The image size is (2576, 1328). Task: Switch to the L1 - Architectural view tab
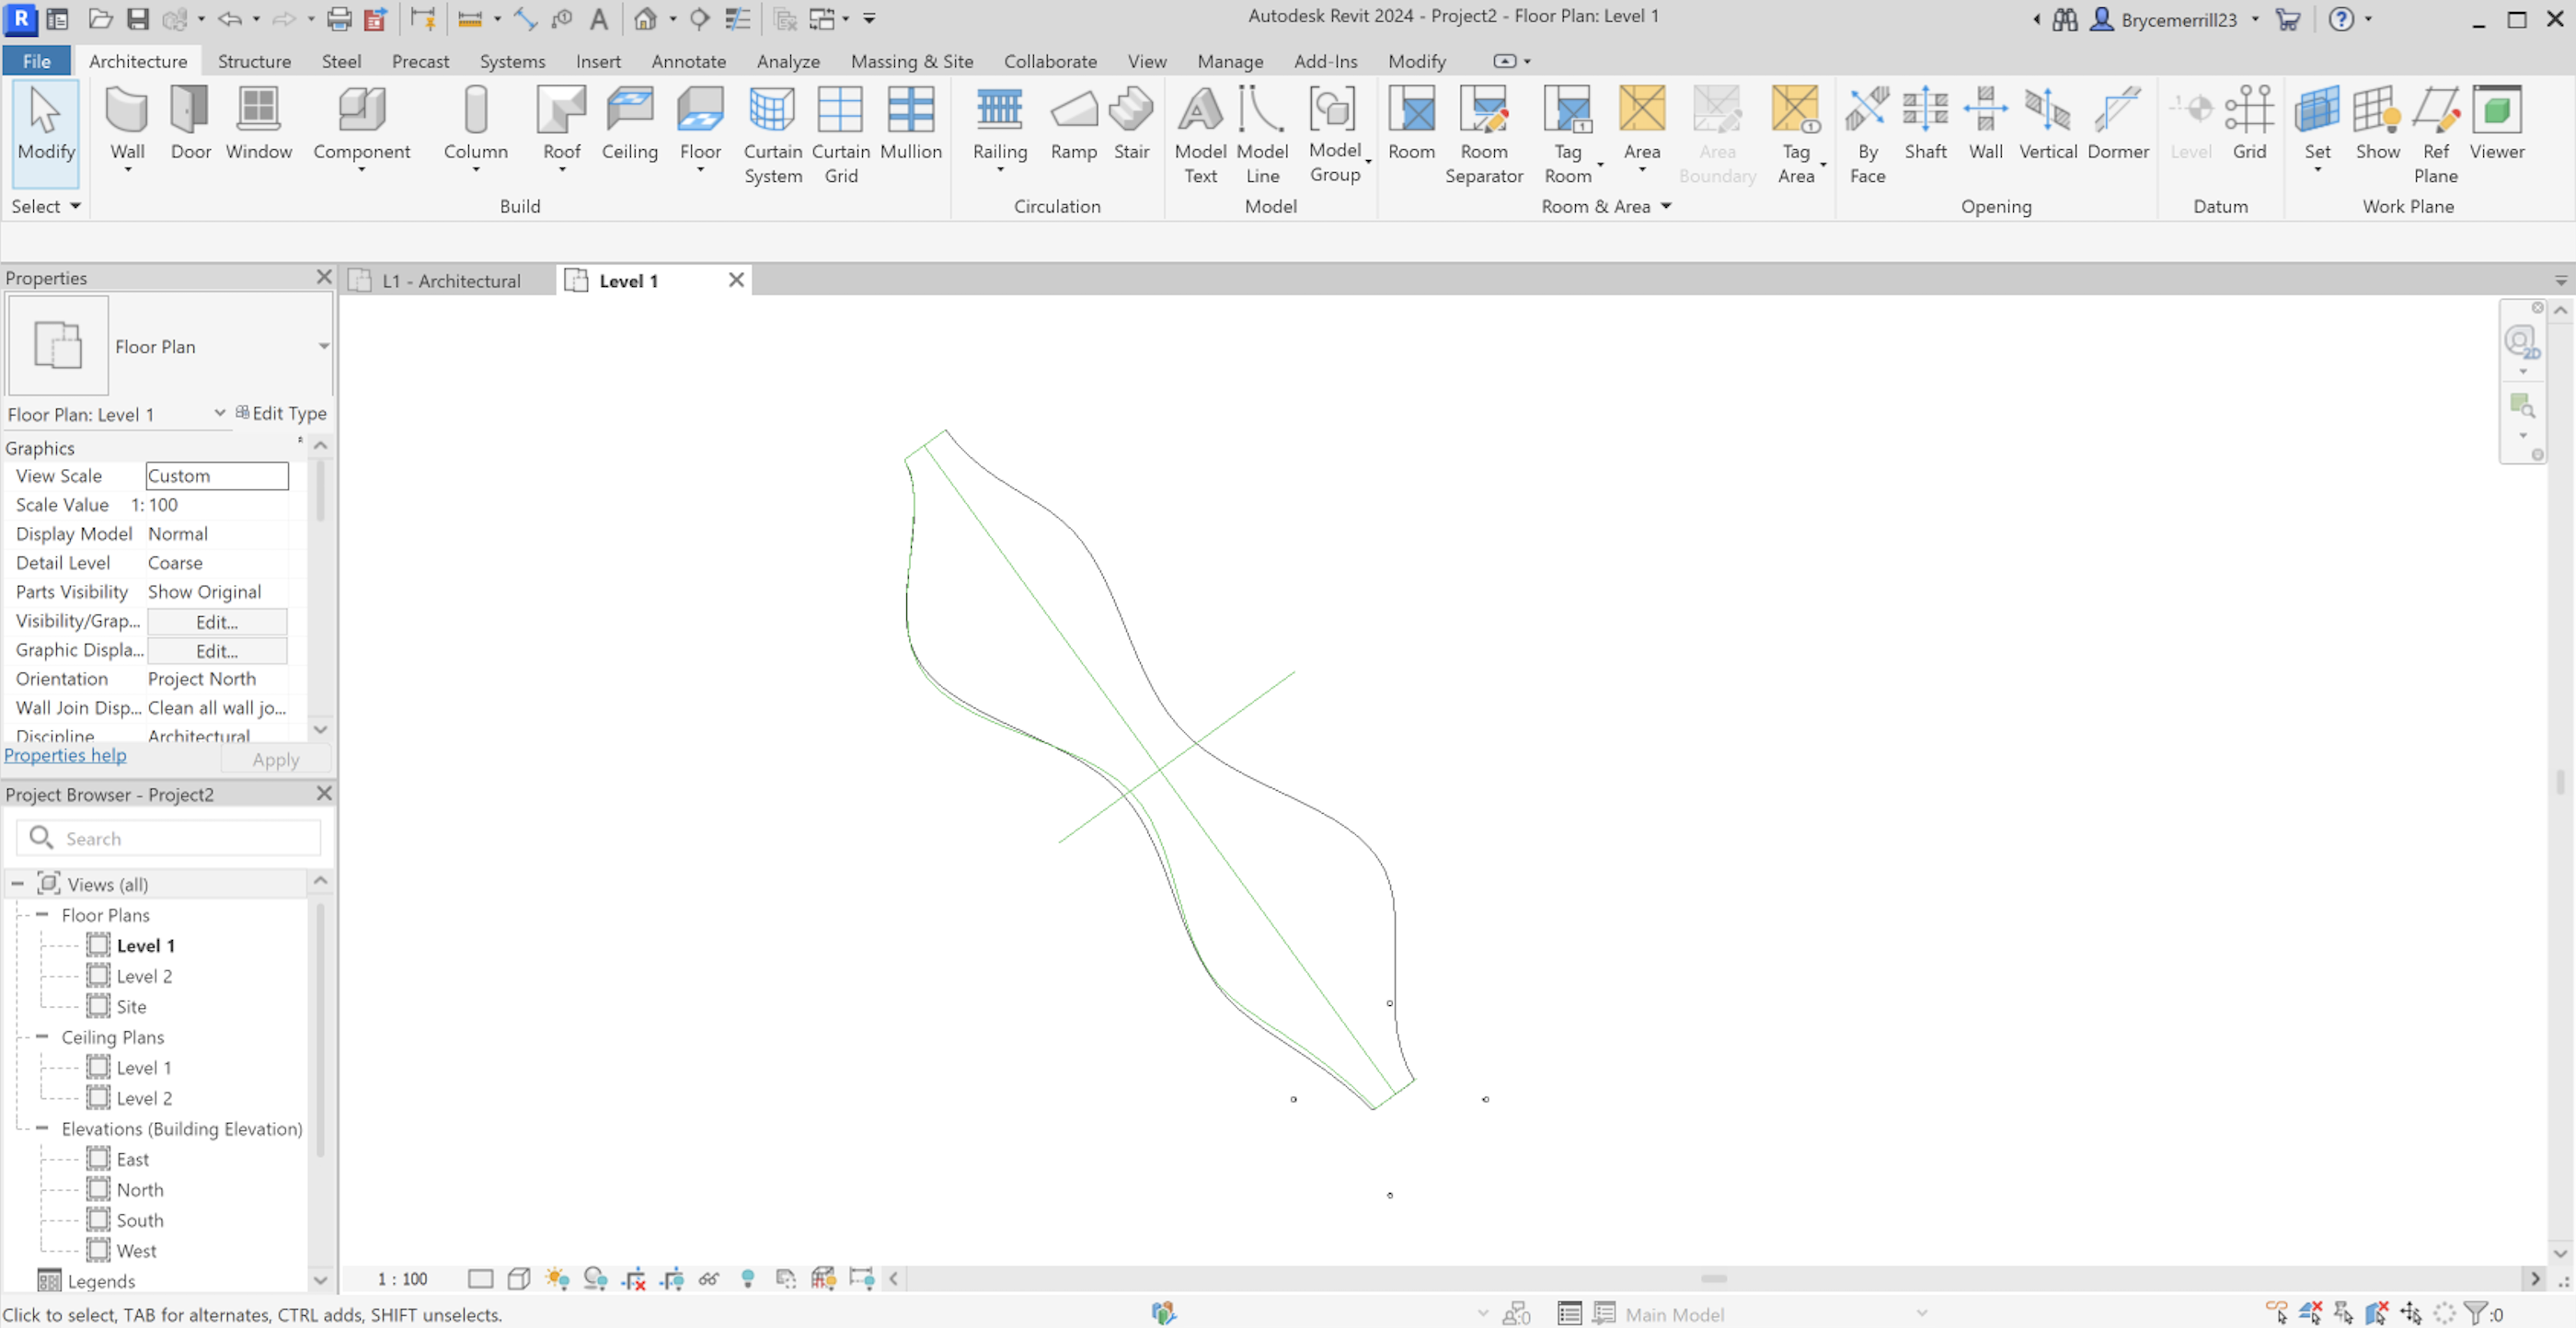point(450,281)
